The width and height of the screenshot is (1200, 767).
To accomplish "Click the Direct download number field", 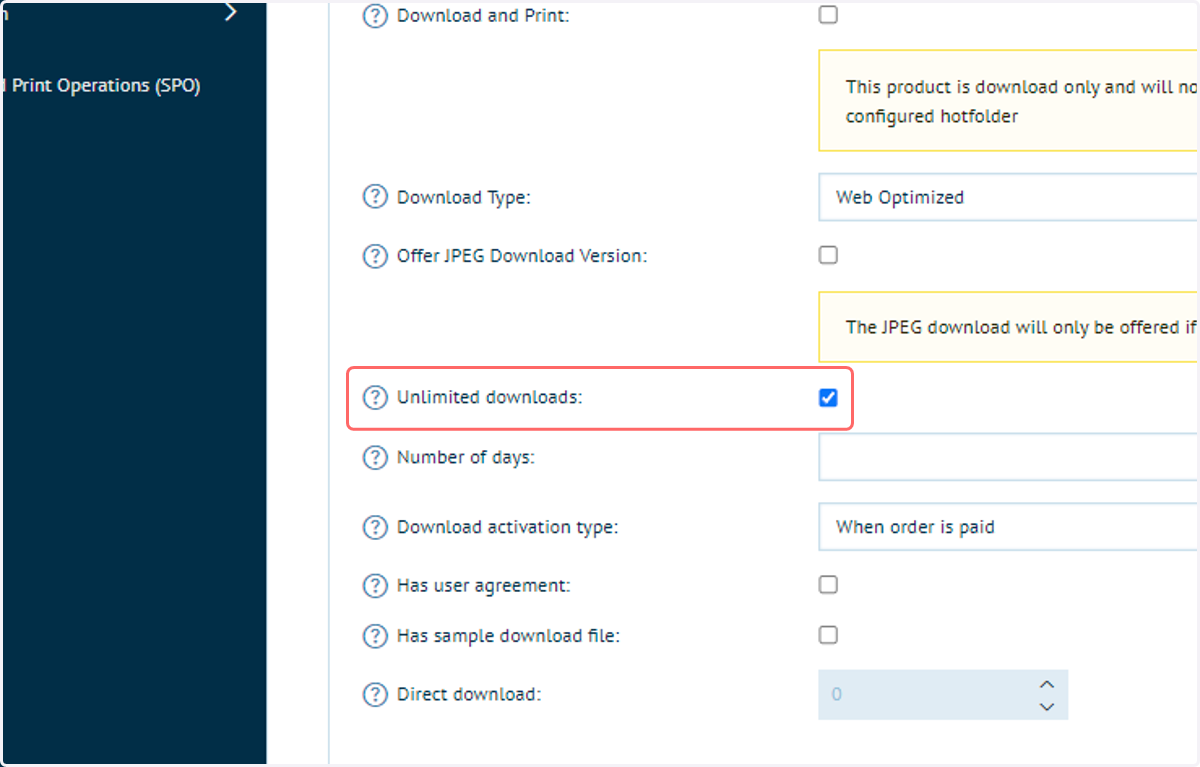I will click(943, 695).
